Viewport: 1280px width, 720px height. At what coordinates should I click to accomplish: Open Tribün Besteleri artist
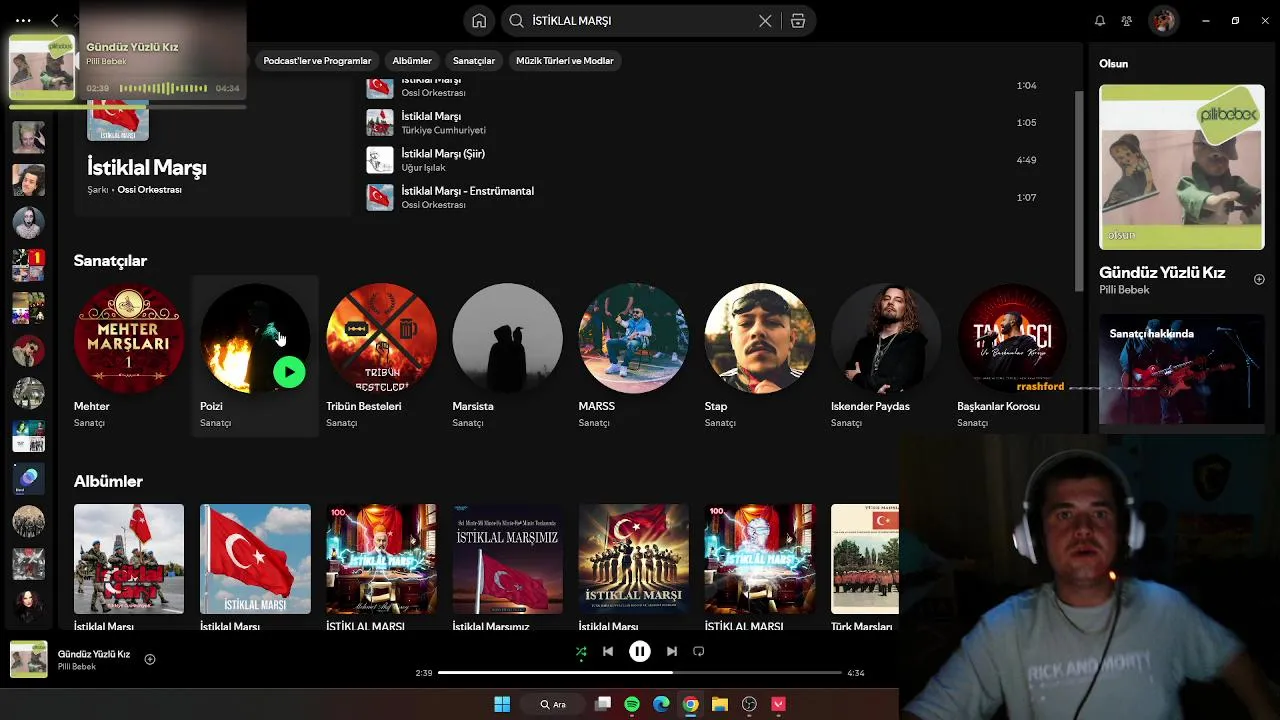pyautogui.click(x=381, y=356)
